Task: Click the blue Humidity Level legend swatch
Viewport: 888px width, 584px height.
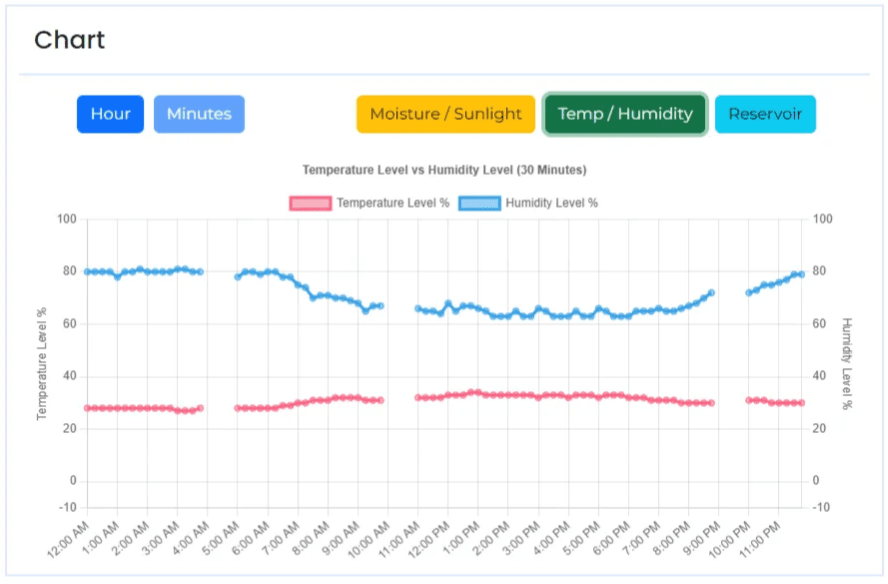Action: pyautogui.click(x=479, y=203)
